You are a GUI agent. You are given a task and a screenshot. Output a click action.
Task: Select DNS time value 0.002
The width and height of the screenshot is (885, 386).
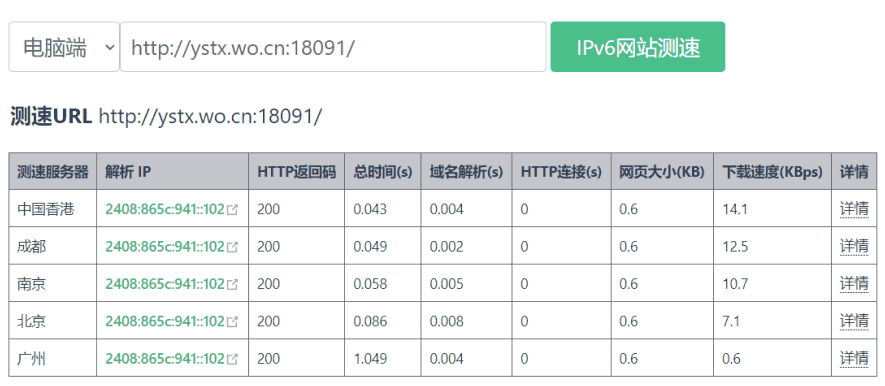[446, 247]
